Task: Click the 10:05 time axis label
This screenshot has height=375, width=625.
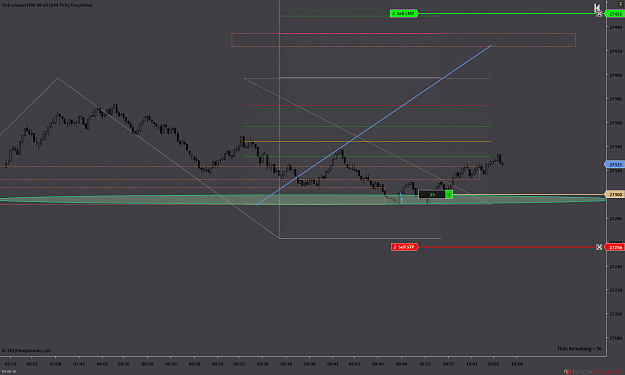Action: 493,364
